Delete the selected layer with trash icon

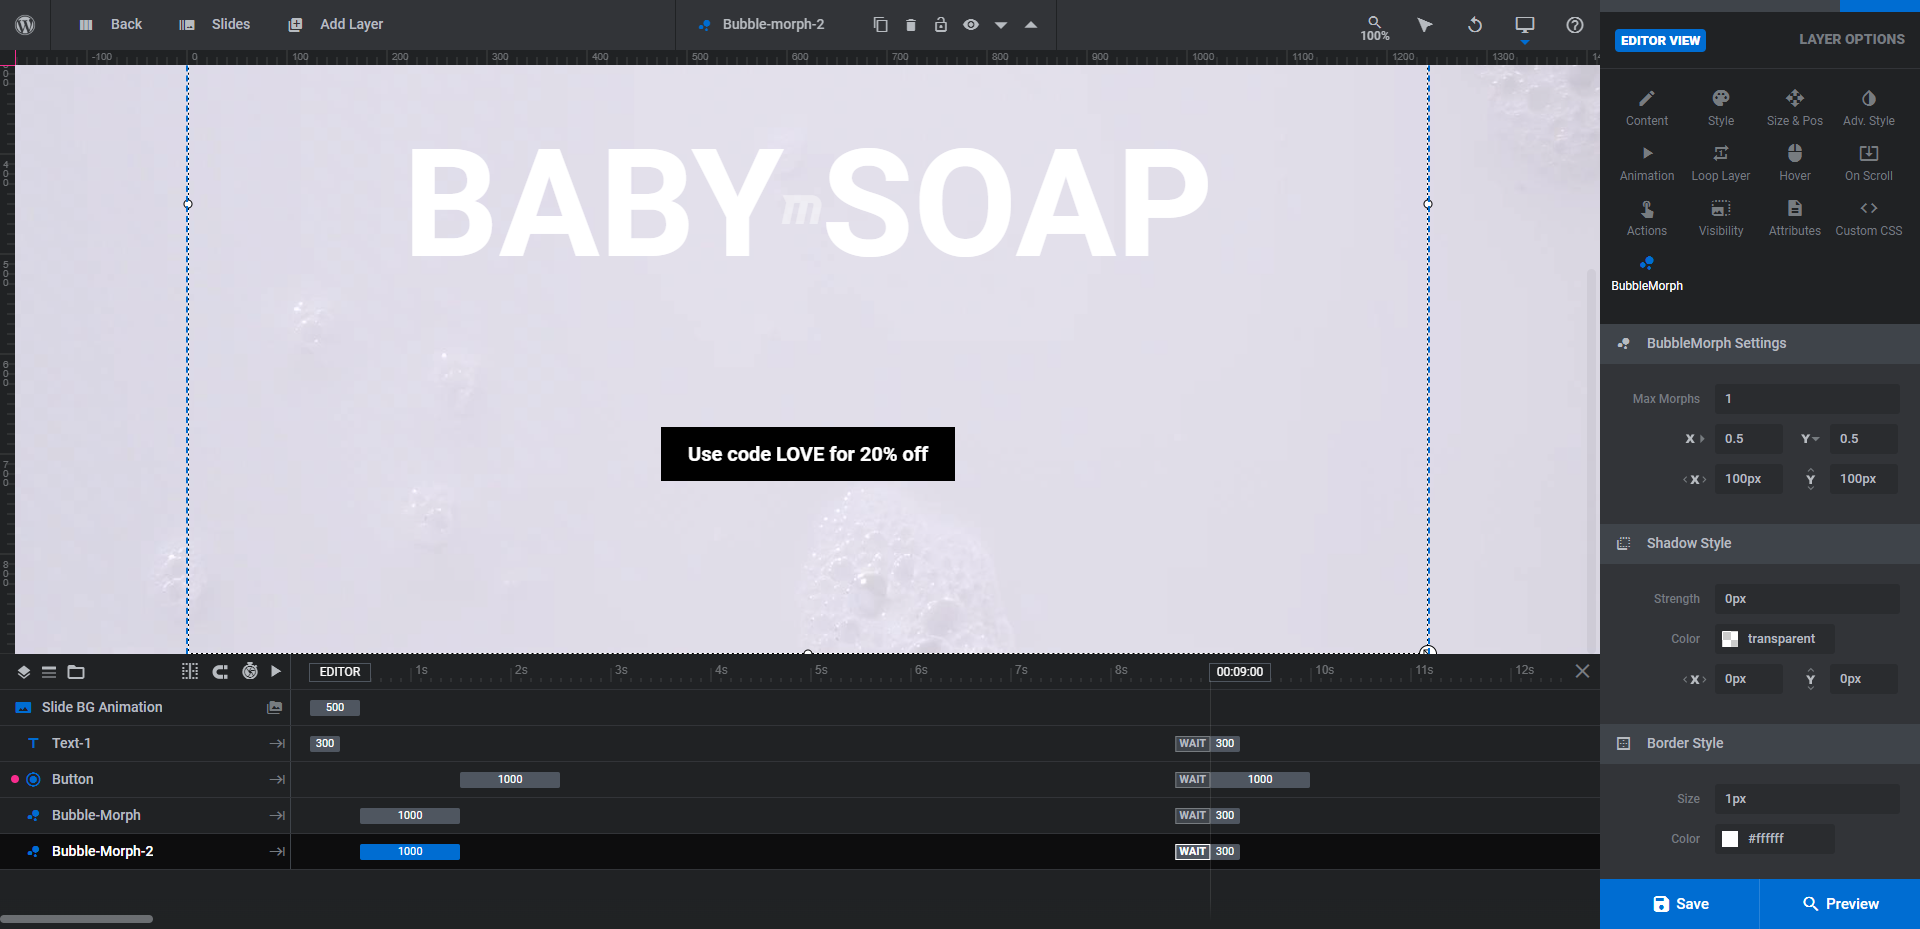coord(910,25)
